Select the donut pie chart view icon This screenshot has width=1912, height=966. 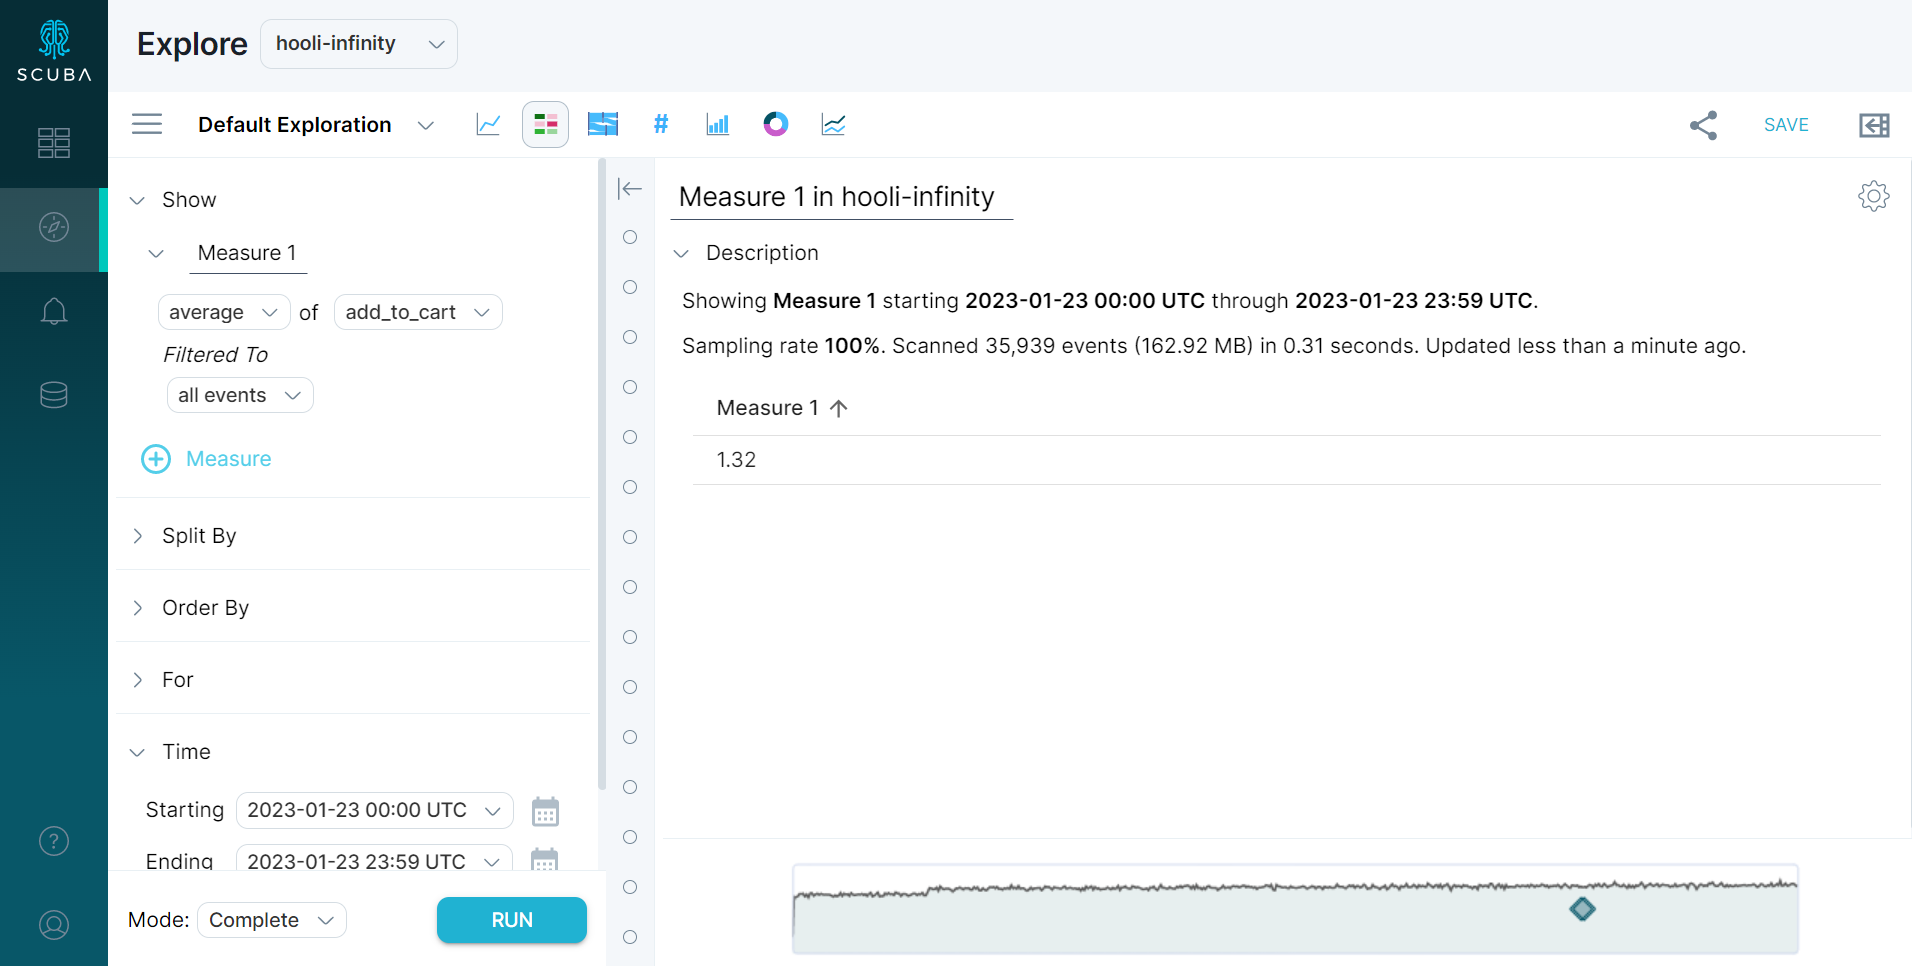click(x=776, y=124)
